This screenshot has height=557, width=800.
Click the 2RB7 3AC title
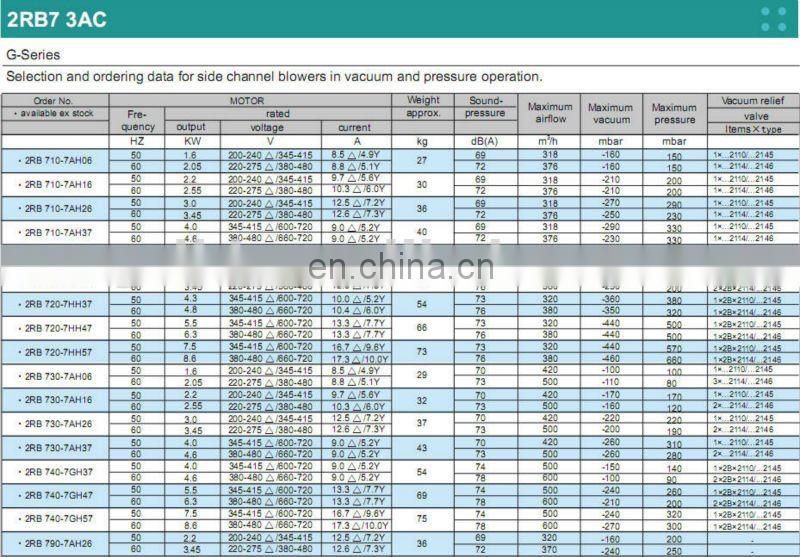click(56, 19)
